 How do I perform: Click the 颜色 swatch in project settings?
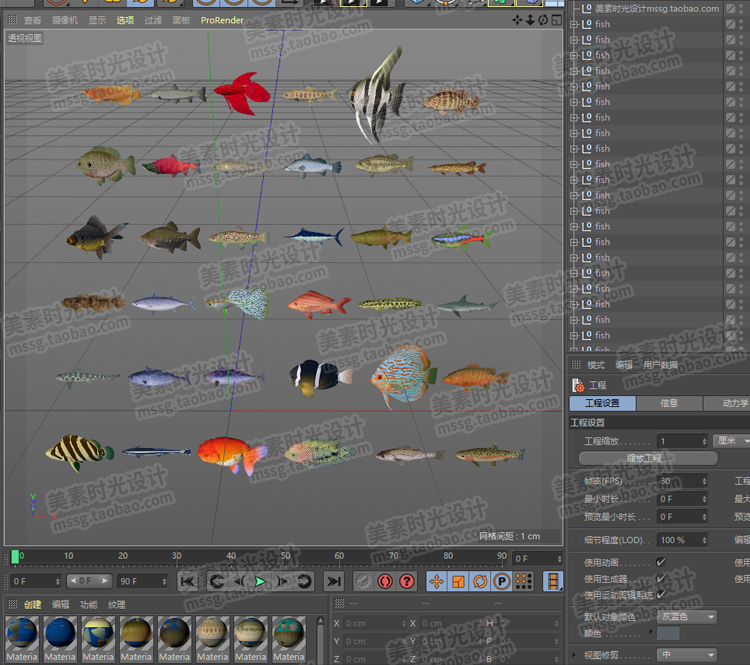pyautogui.click(x=669, y=633)
